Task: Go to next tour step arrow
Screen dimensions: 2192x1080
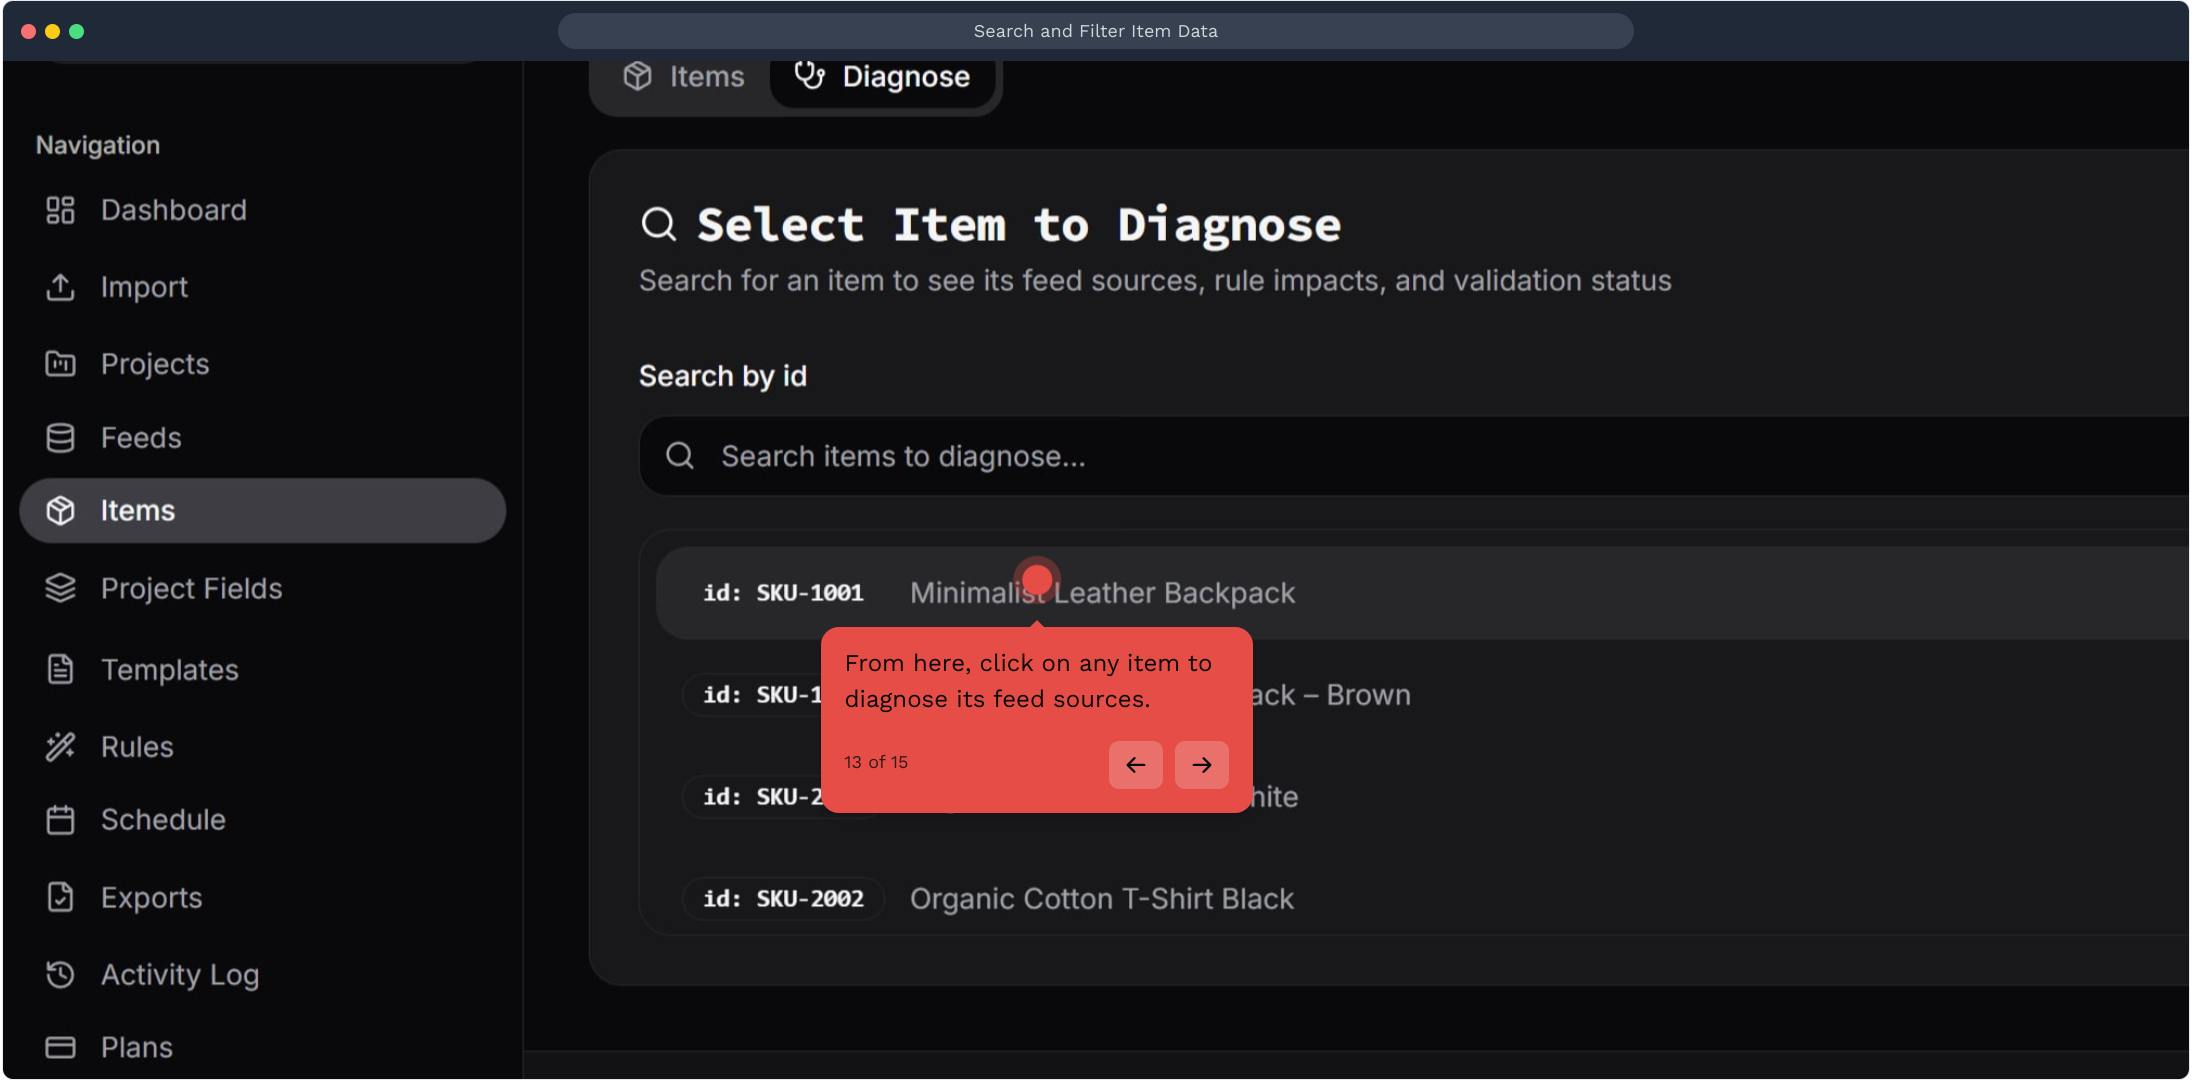Action: pyautogui.click(x=1201, y=765)
